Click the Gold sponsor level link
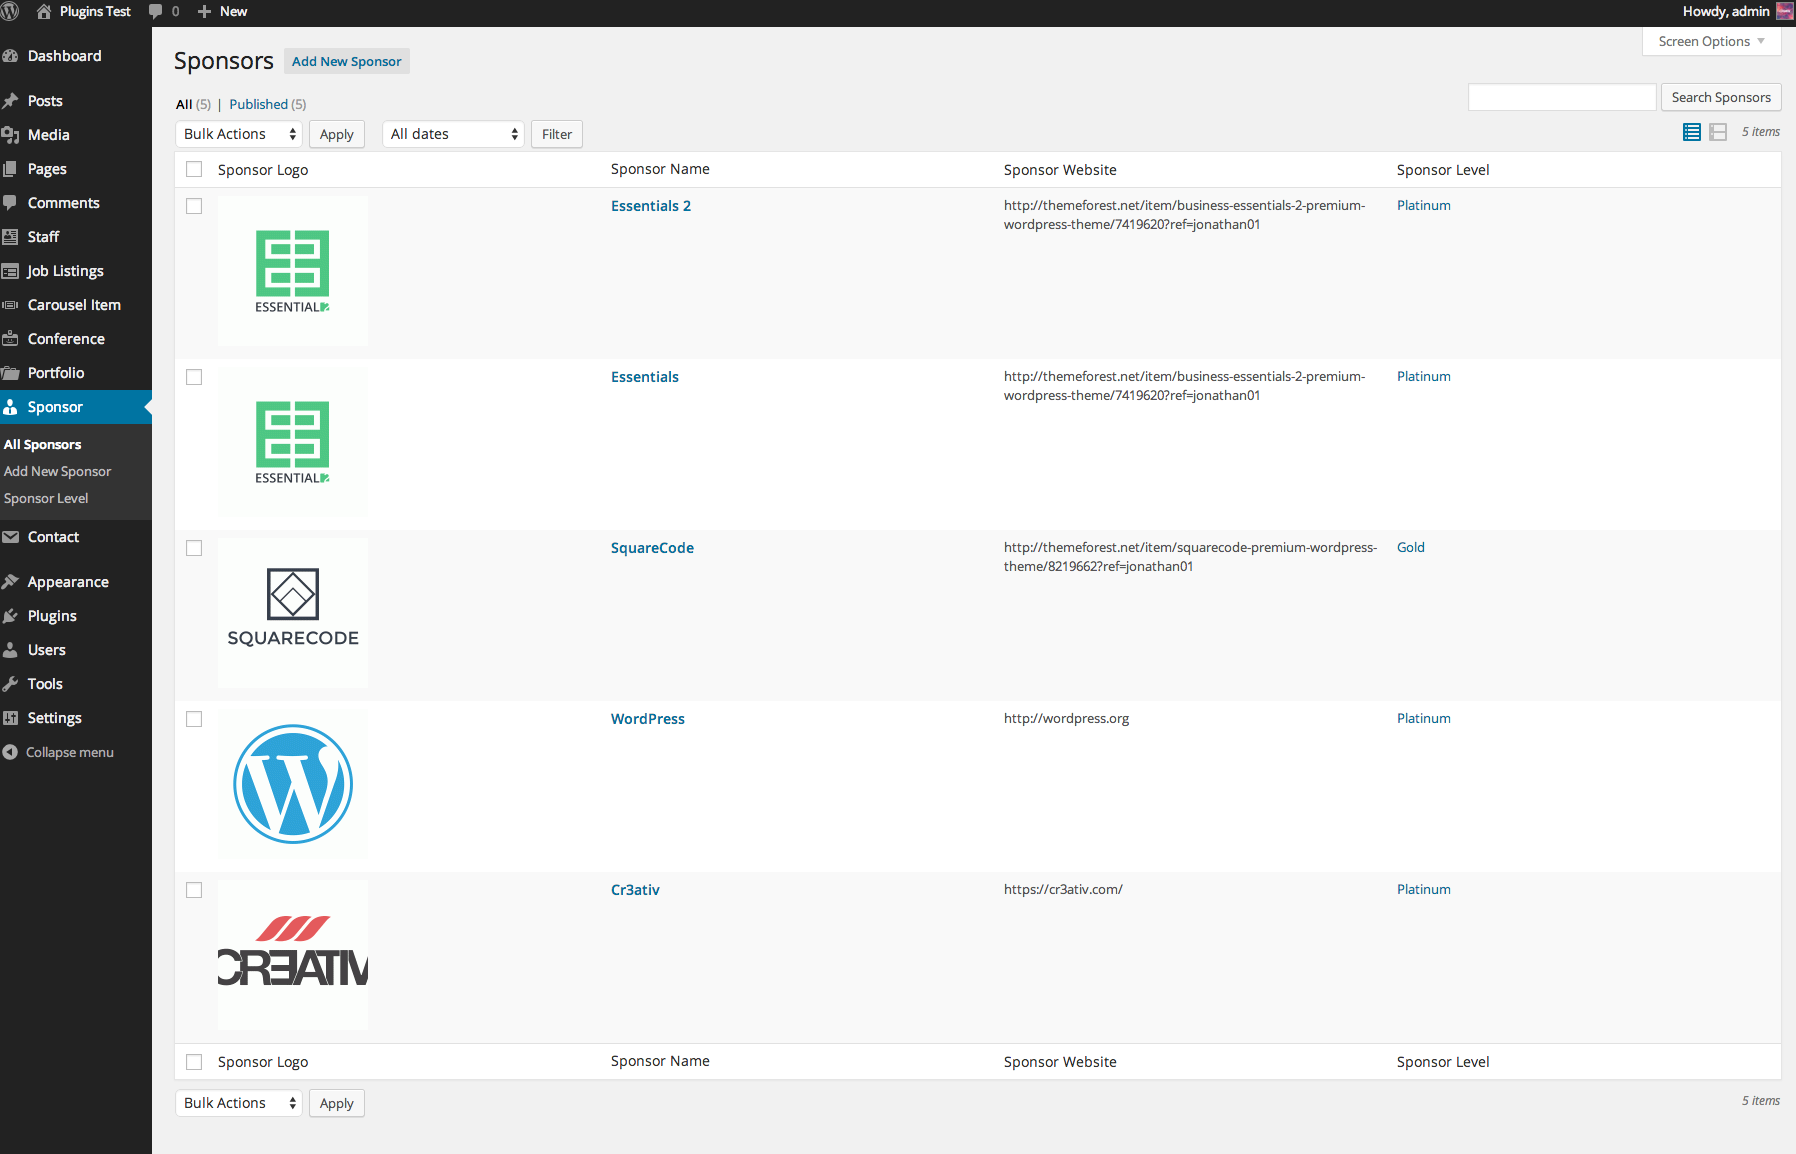1796x1154 pixels. pyautogui.click(x=1411, y=547)
